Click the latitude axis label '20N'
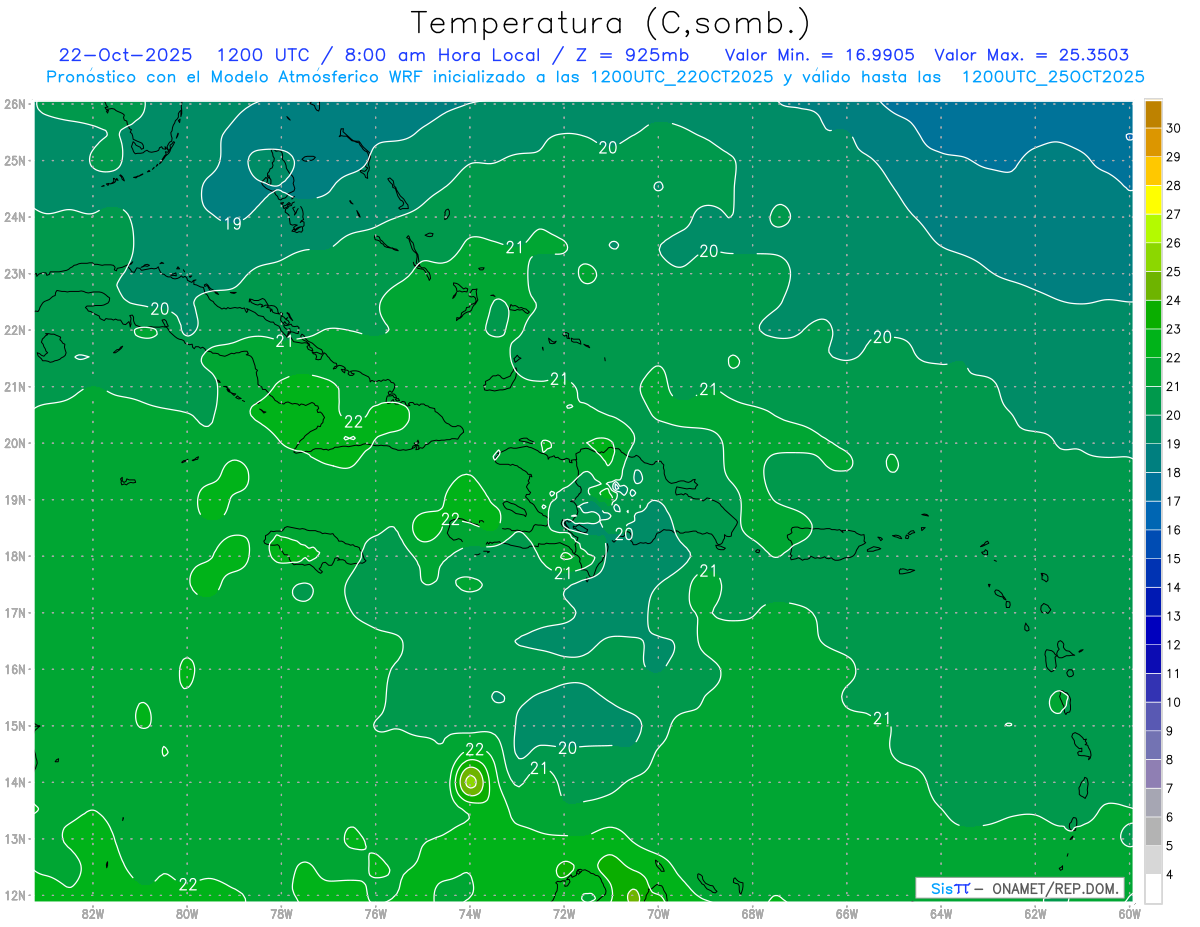This screenshot has height=927, width=1200. [x=15, y=442]
